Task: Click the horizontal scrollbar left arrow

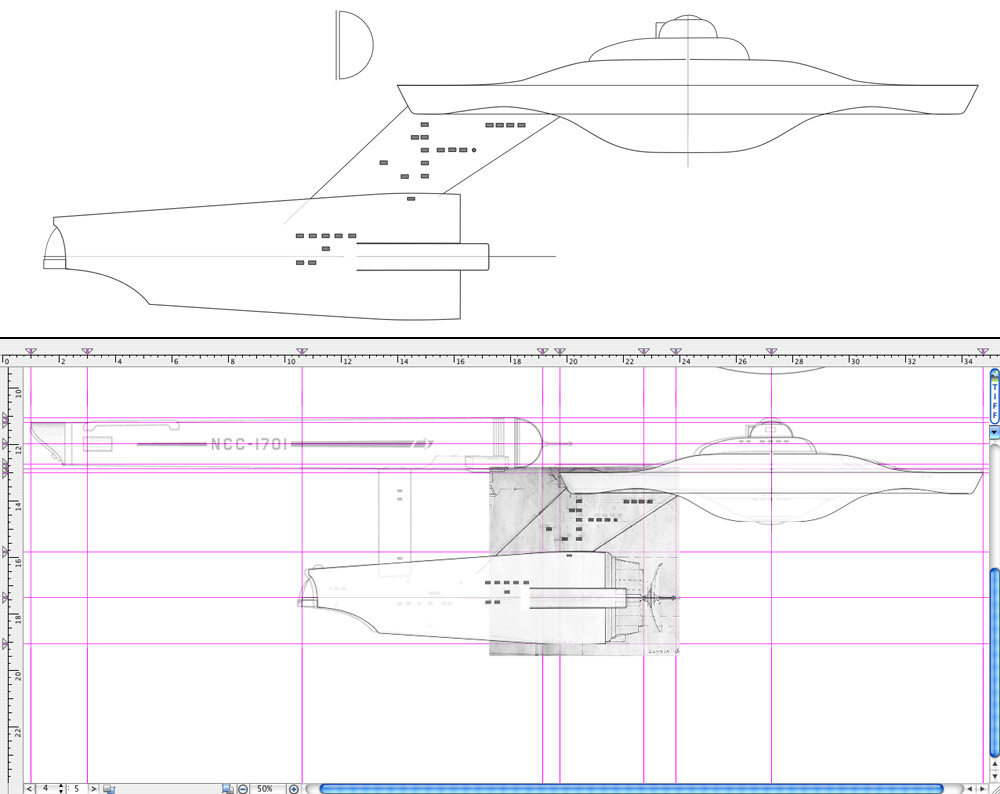Action: [x=970, y=789]
